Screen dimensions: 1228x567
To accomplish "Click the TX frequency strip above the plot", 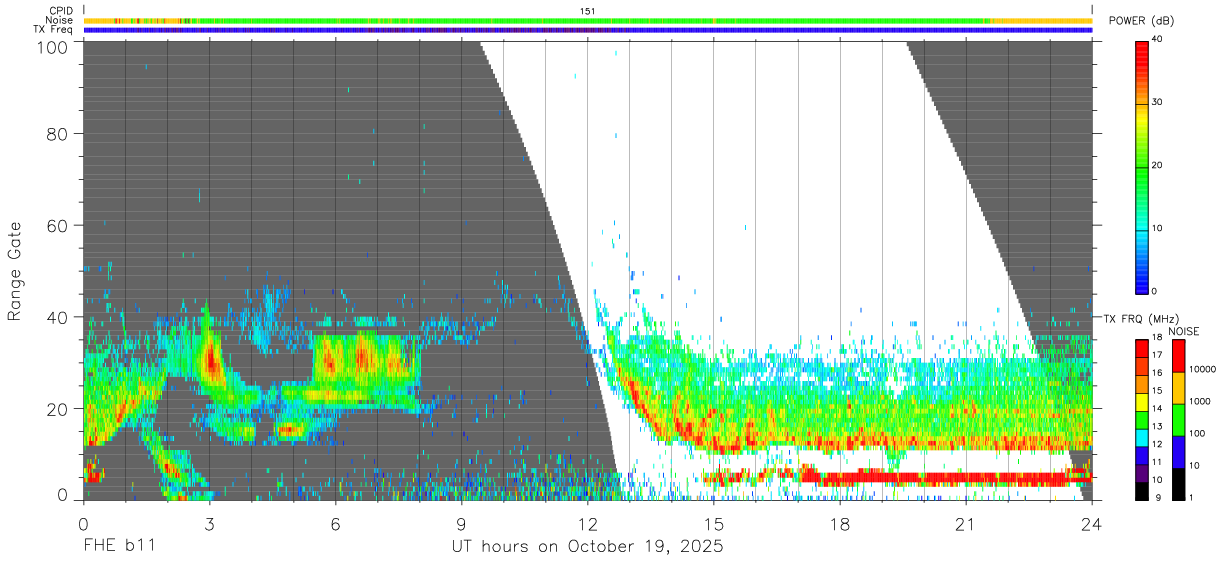I will 587,30.
